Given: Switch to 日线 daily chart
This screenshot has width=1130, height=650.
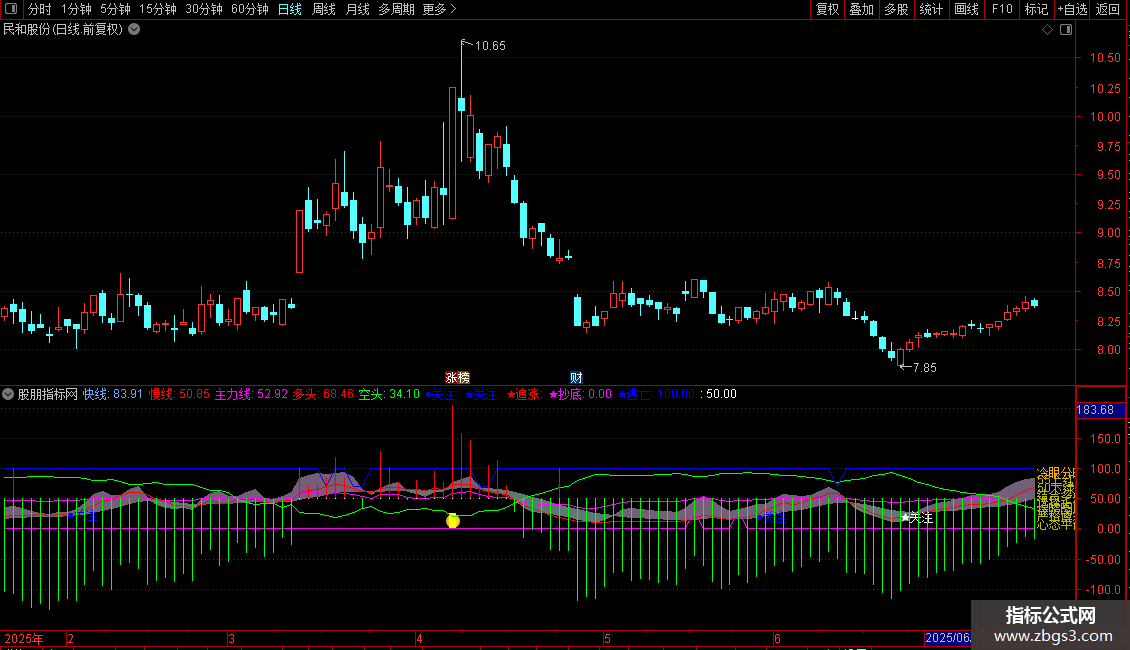Looking at the screenshot, I should pos(290,9).
